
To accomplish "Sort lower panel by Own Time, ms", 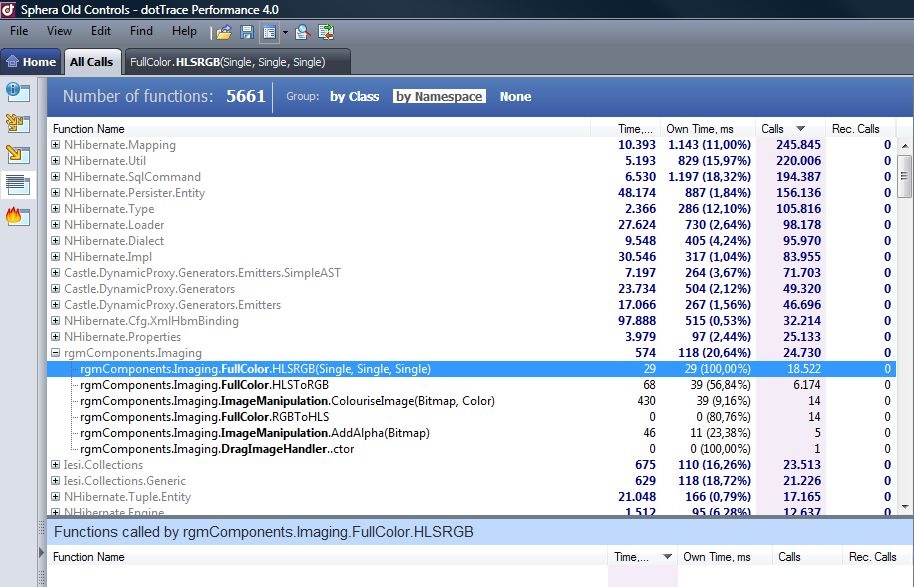I will coord(725,557).
